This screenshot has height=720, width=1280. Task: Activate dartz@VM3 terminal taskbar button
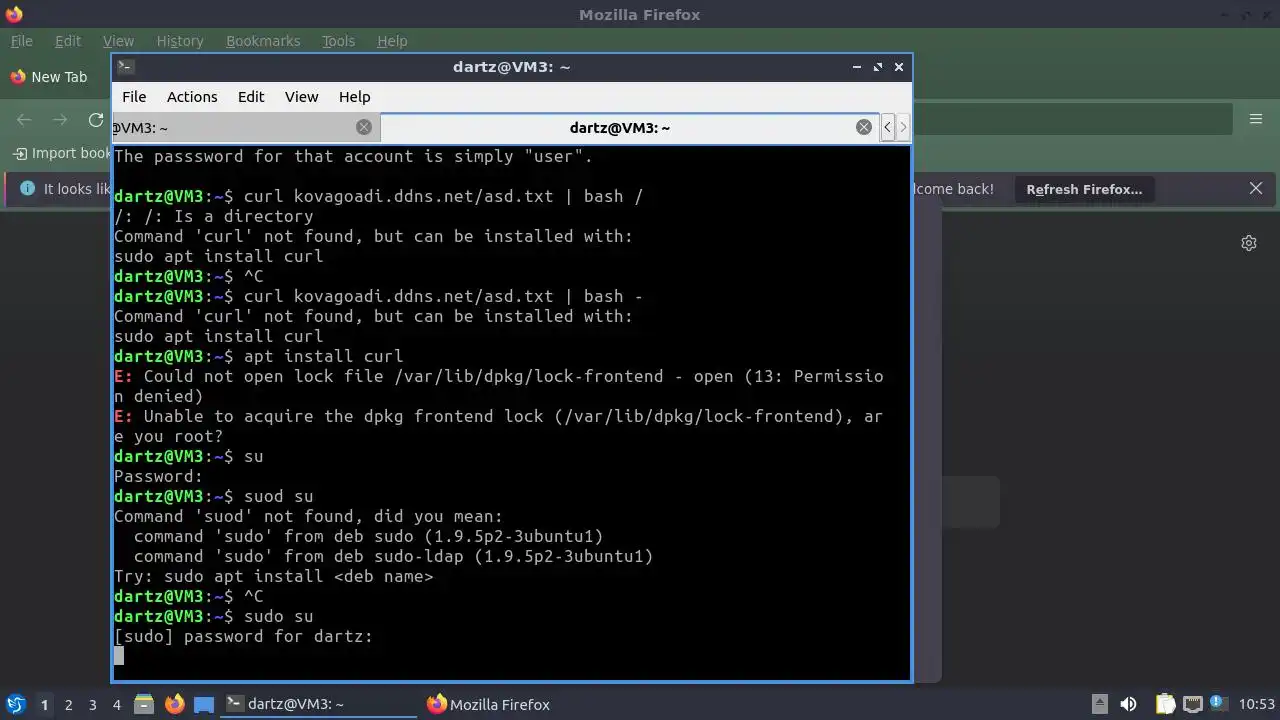pos(318,704)
